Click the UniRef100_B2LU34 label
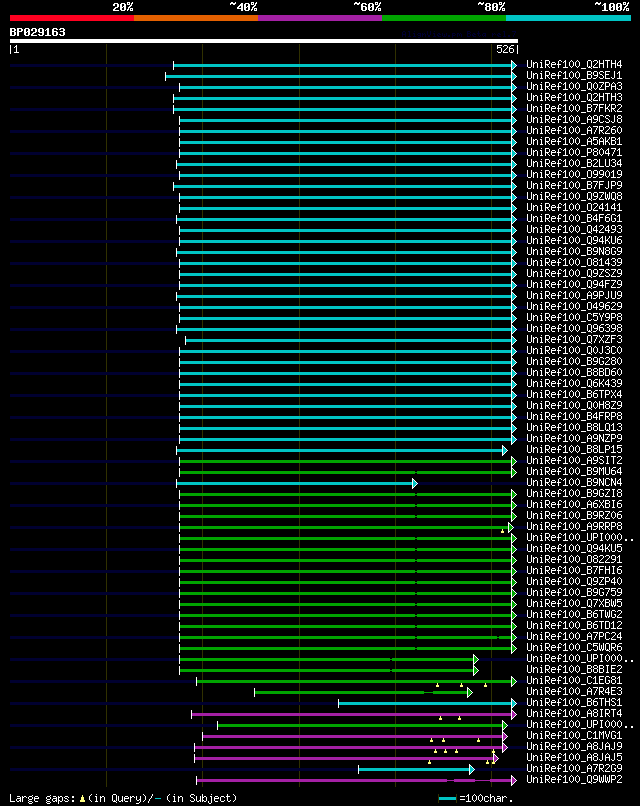Viewport: 640px width, 806px height. click(574, 163)
